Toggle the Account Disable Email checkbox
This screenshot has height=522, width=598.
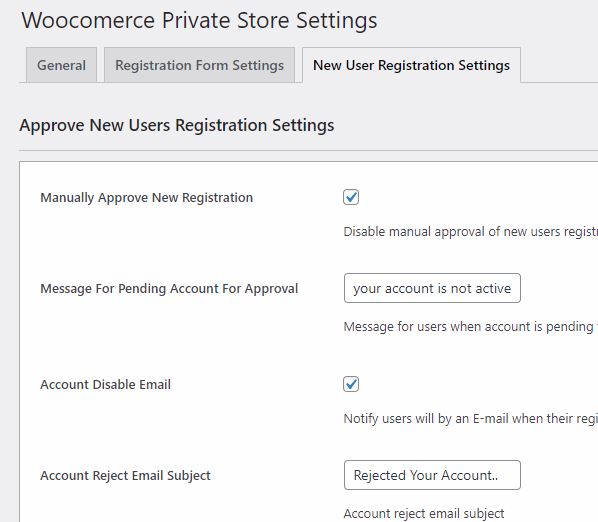[x=351, y=384]
